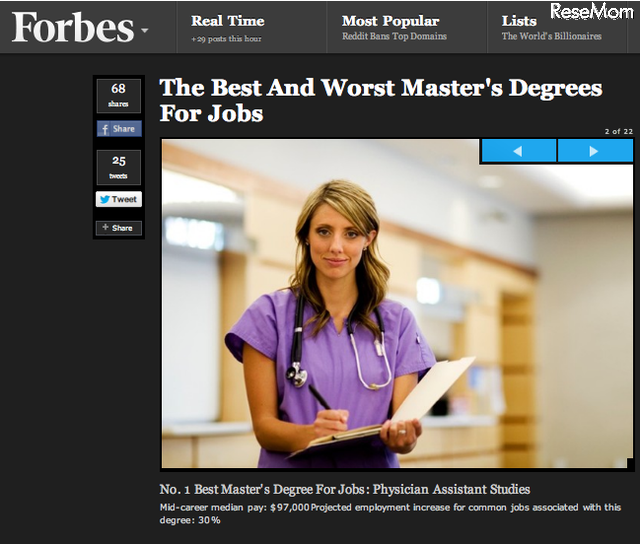Click the 25 tweets counter
Viewport: 640px width, 544px height.
tap(119, 167)
